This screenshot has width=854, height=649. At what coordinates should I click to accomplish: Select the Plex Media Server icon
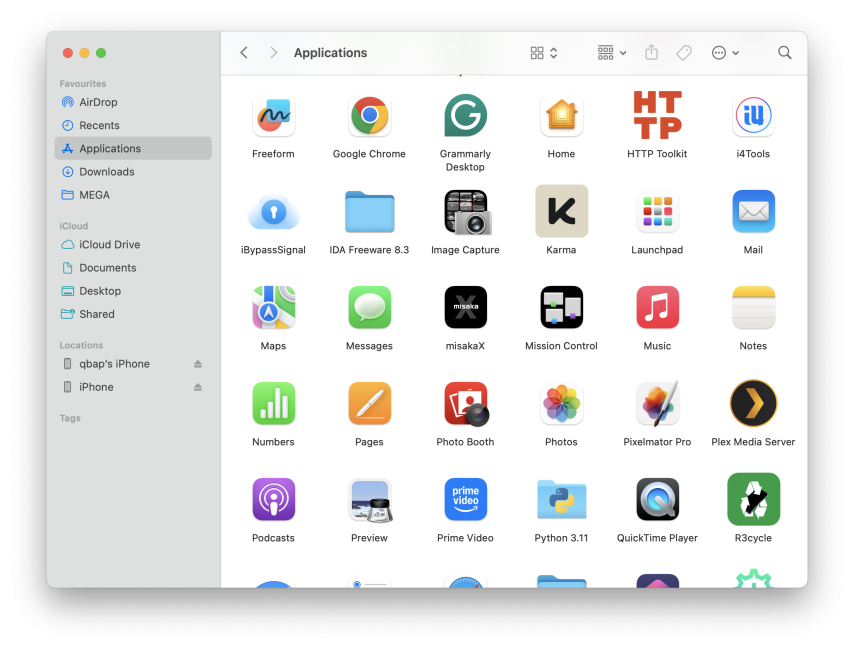pos(753,403)
